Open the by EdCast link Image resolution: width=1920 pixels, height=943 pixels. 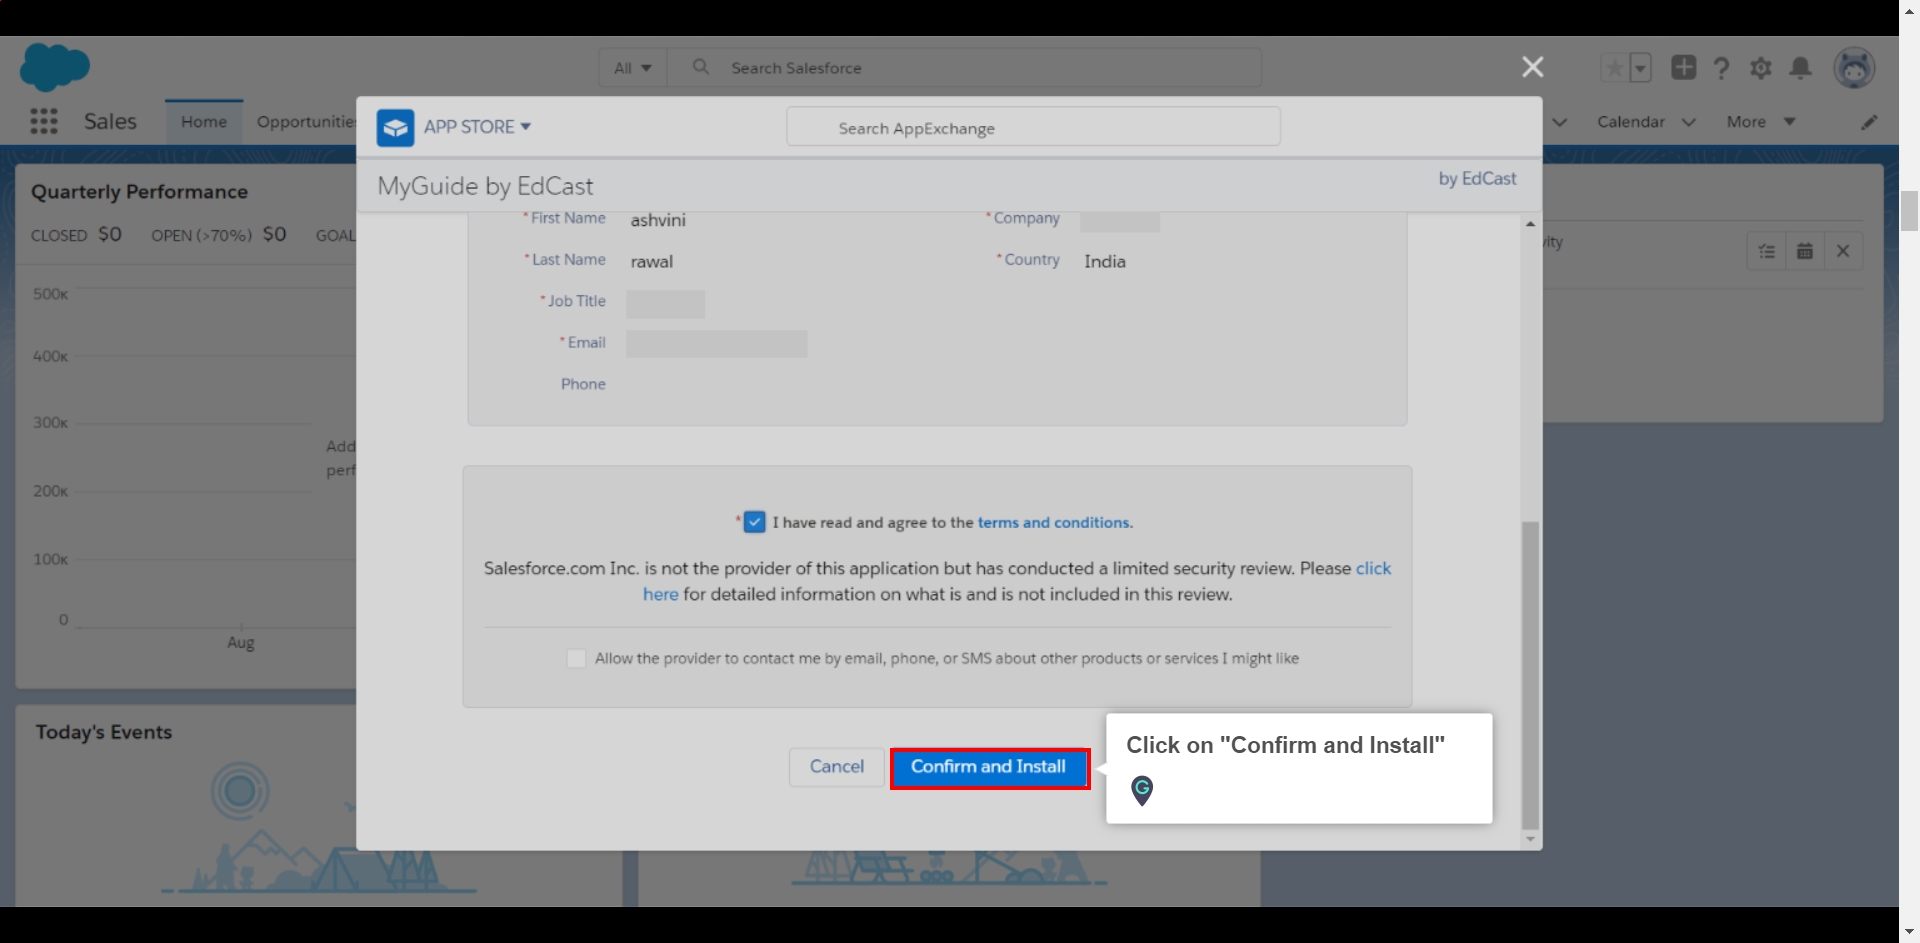(1477, 179)
